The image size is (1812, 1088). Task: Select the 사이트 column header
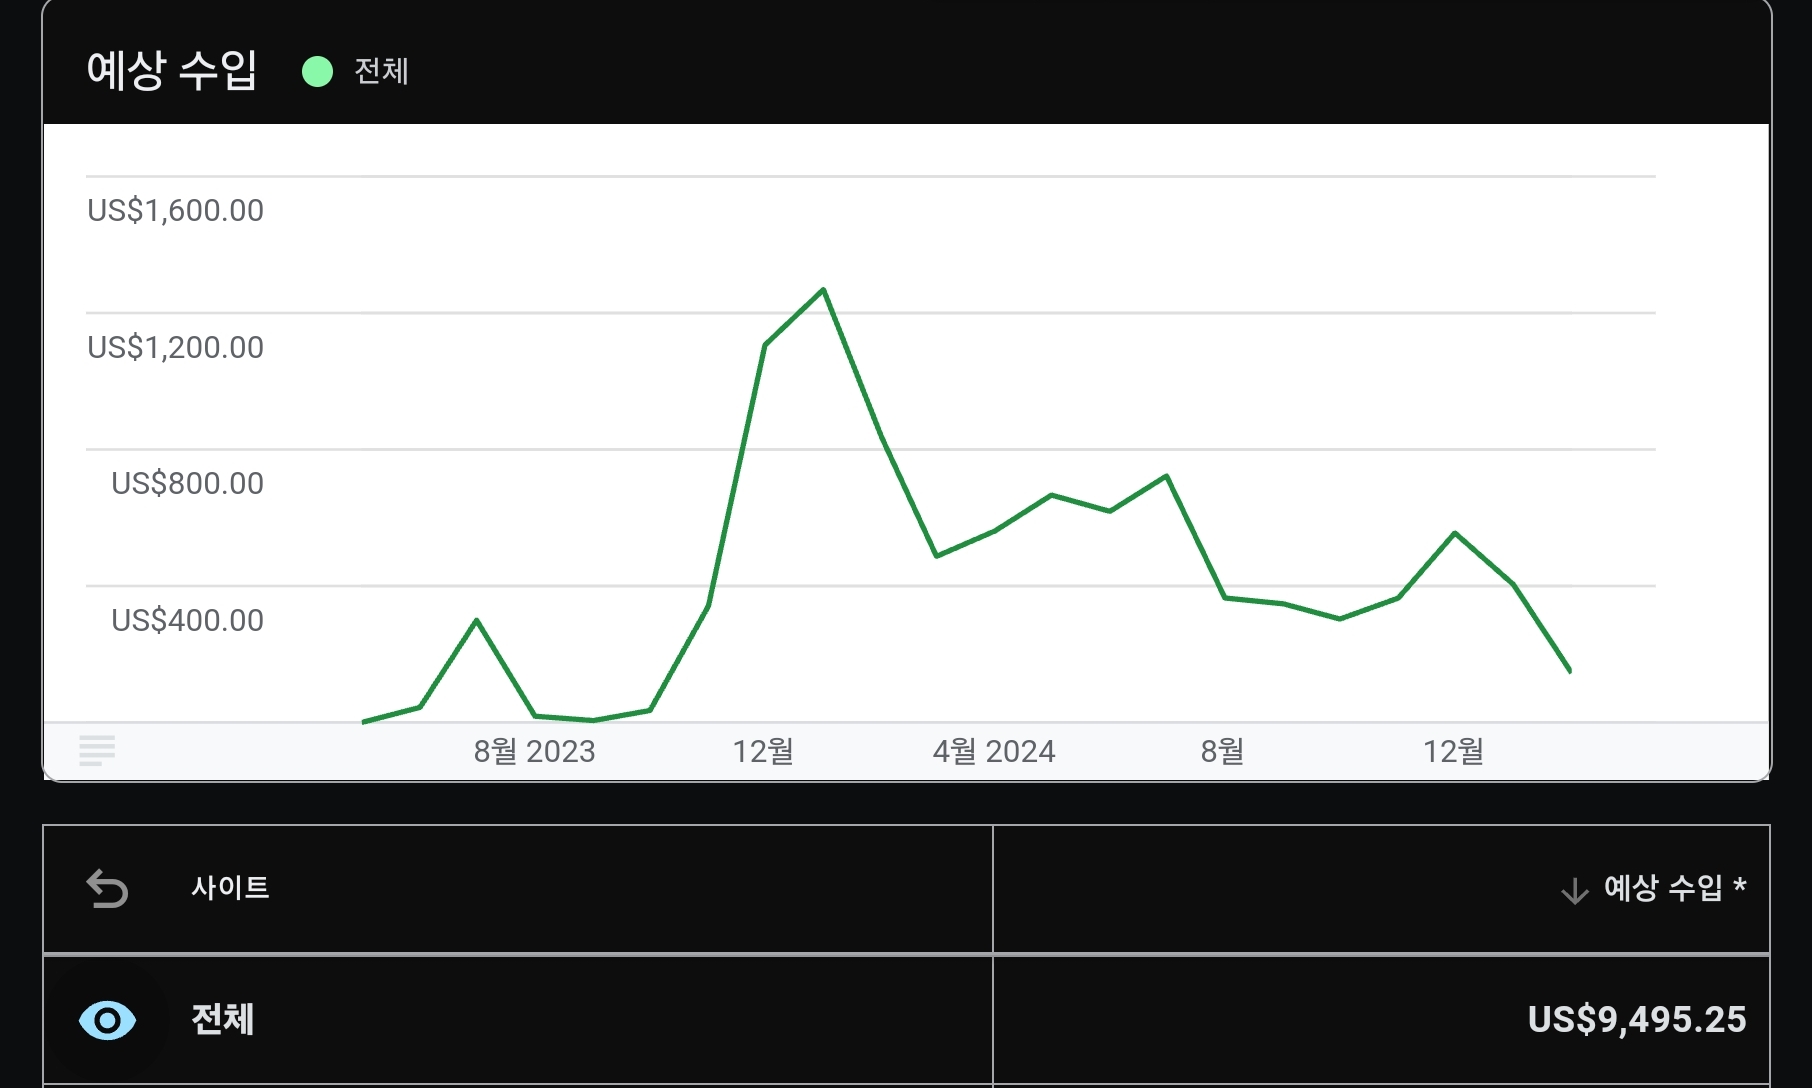230,887
